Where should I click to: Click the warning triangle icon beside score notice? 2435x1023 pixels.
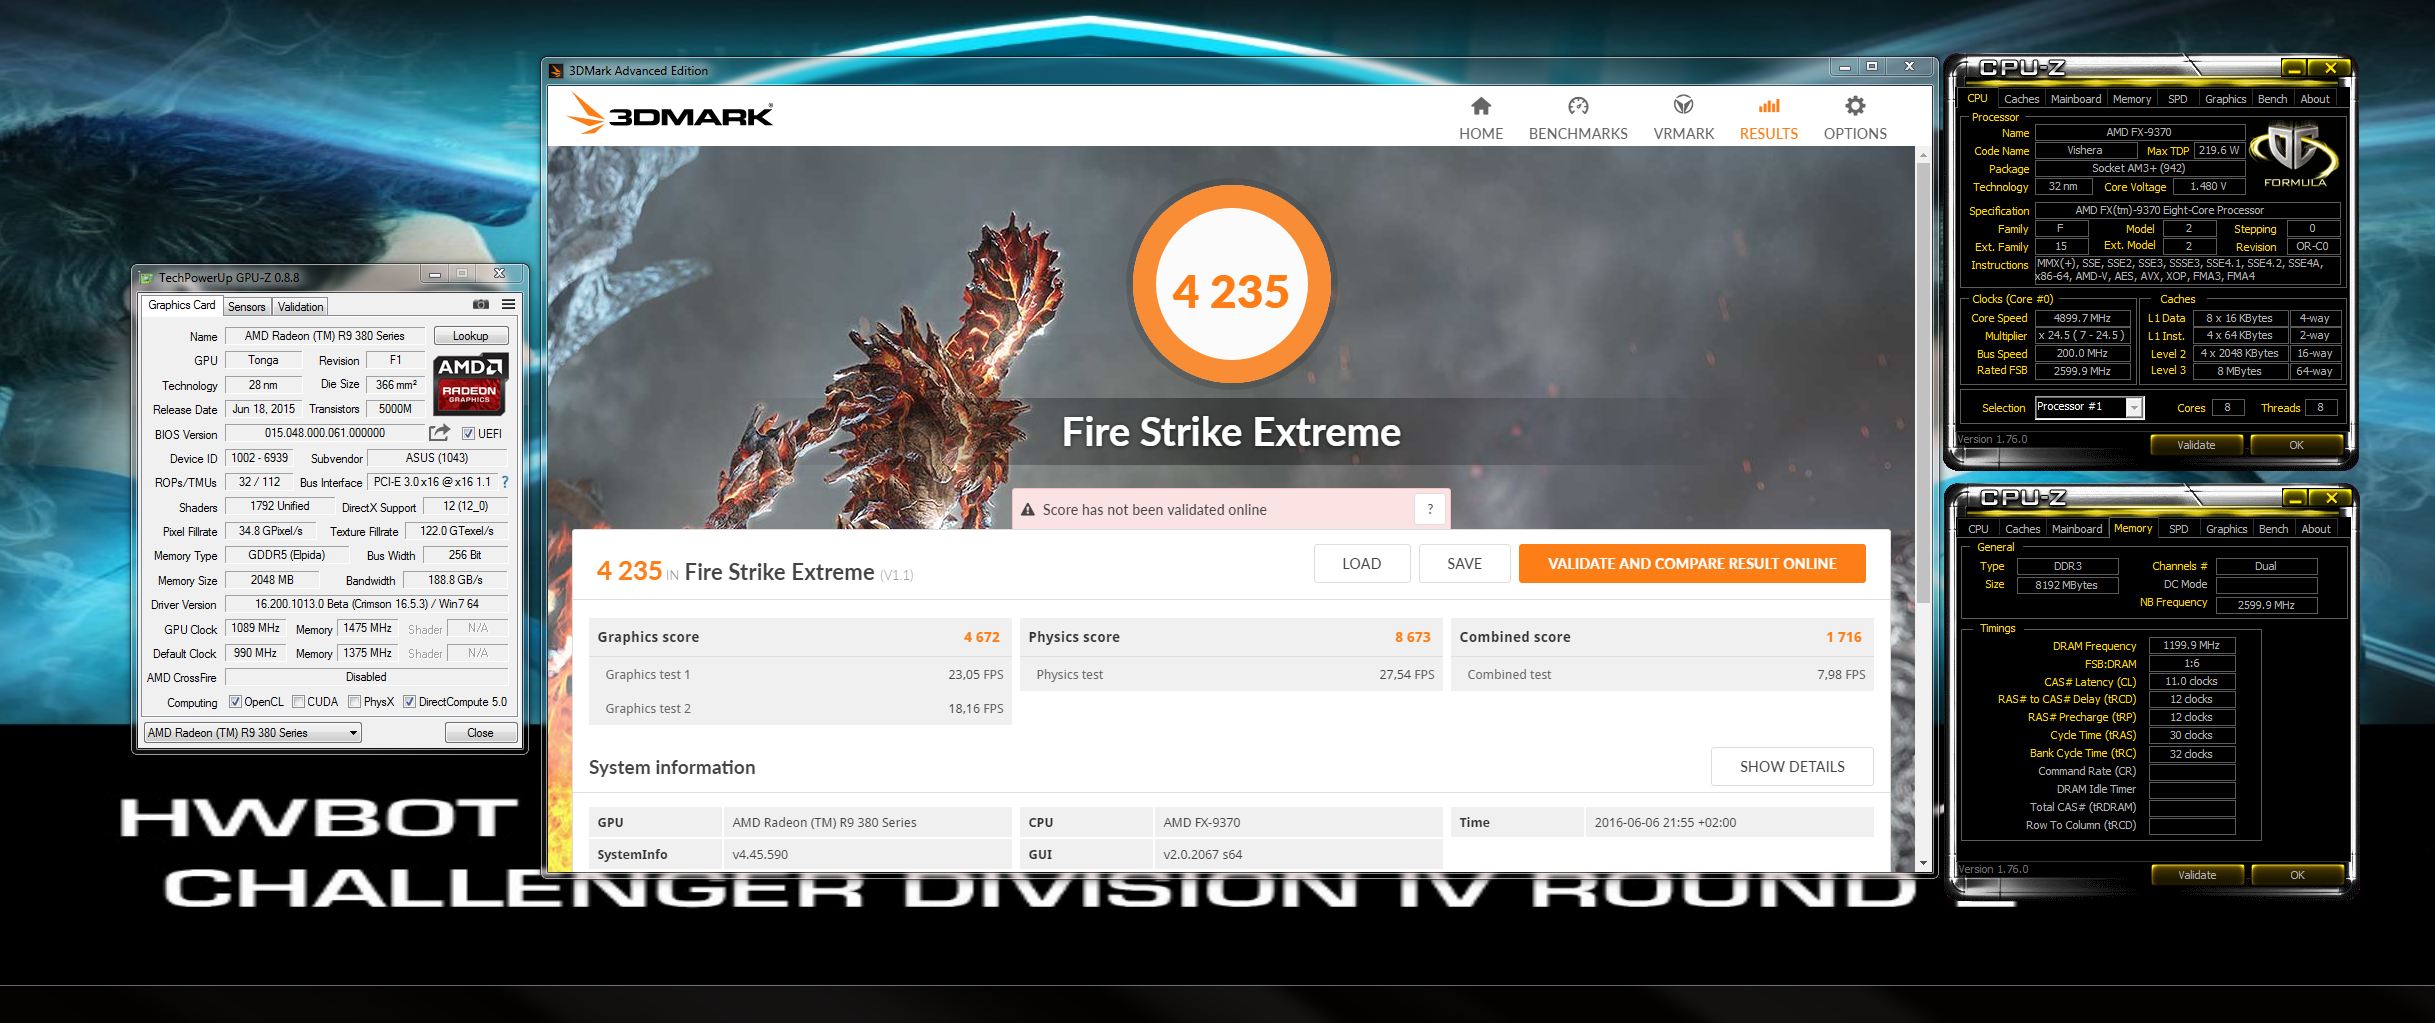click(1027, 510)
